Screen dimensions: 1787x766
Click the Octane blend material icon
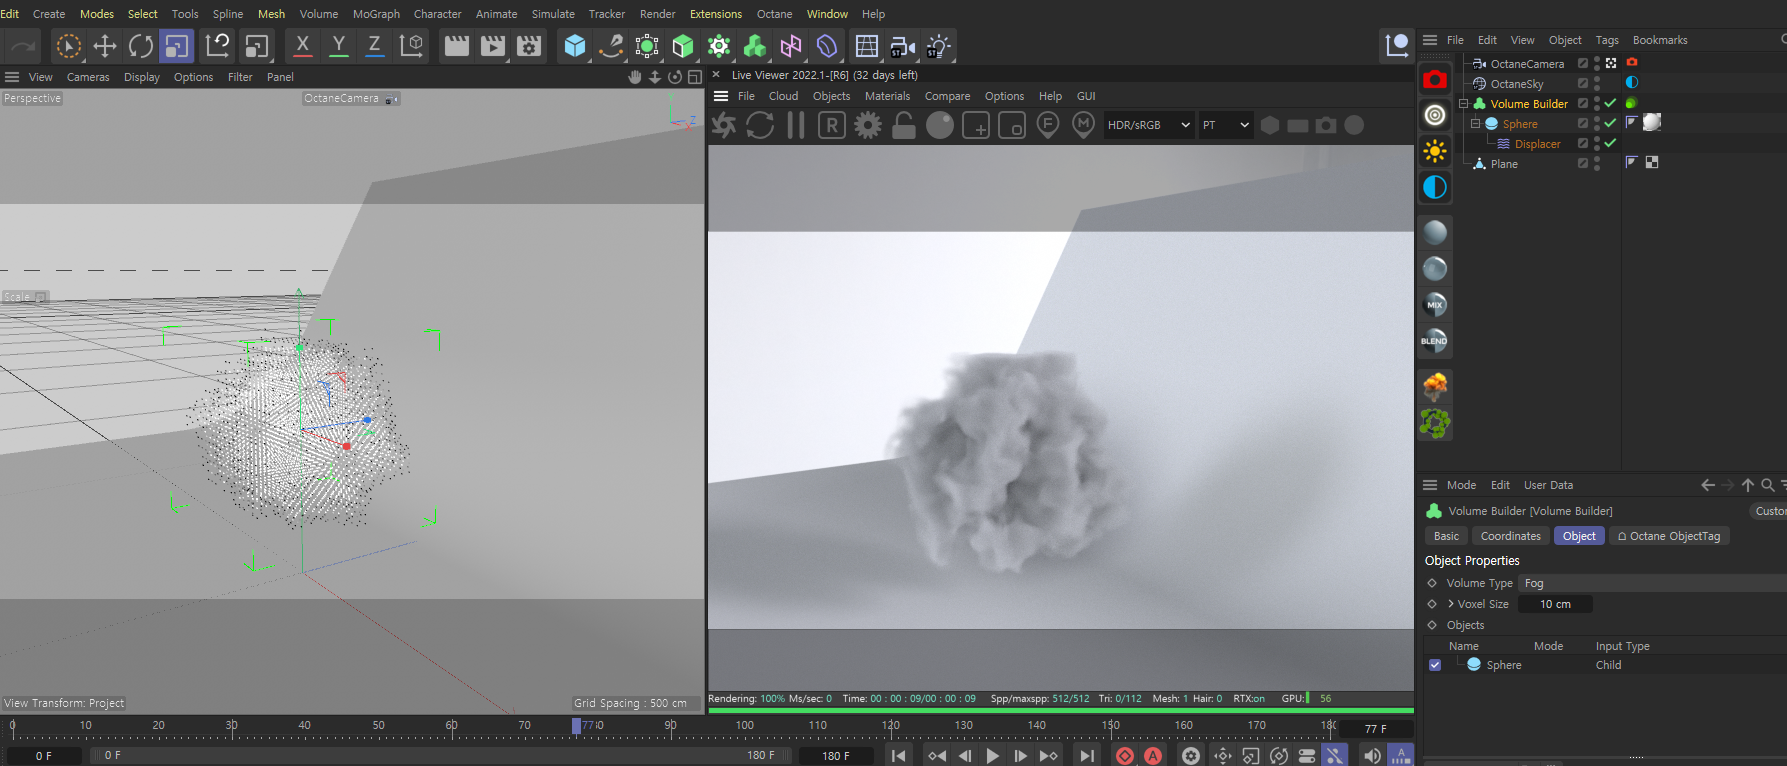(x=1435, y=341)
